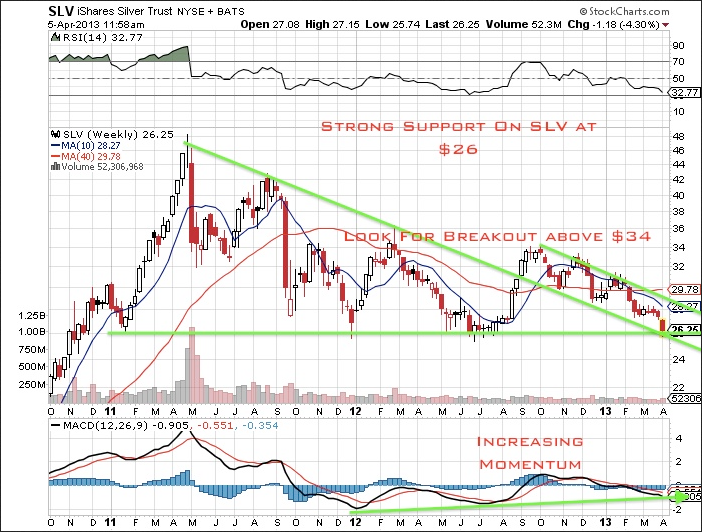
Task: Click the 'Momentum' annotation word
Action: 531,464
